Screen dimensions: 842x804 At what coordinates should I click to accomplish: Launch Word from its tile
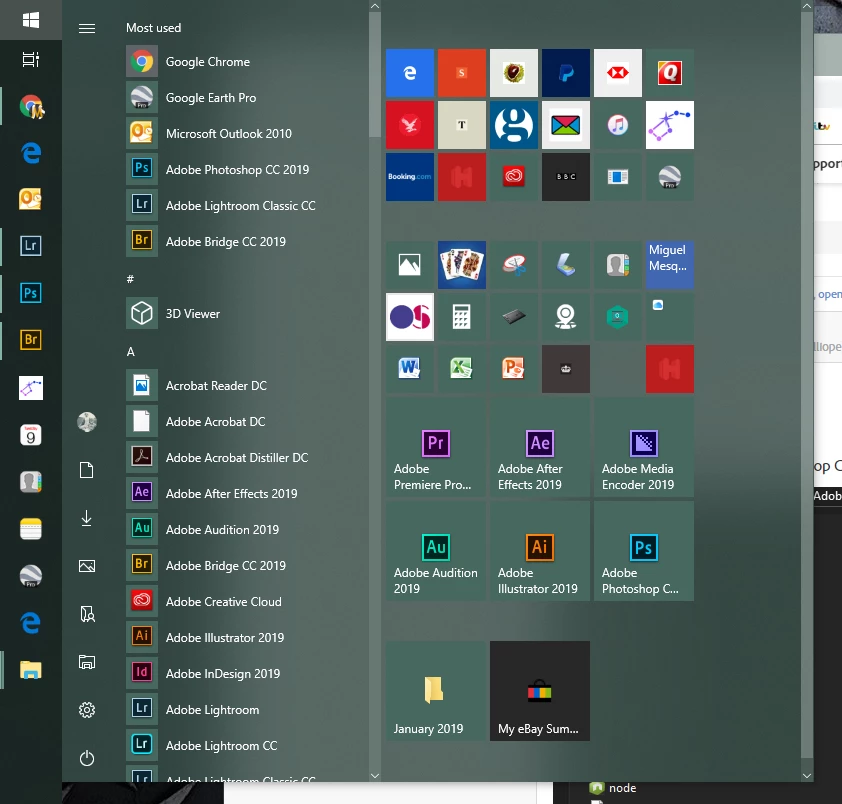tap(410, 369)
